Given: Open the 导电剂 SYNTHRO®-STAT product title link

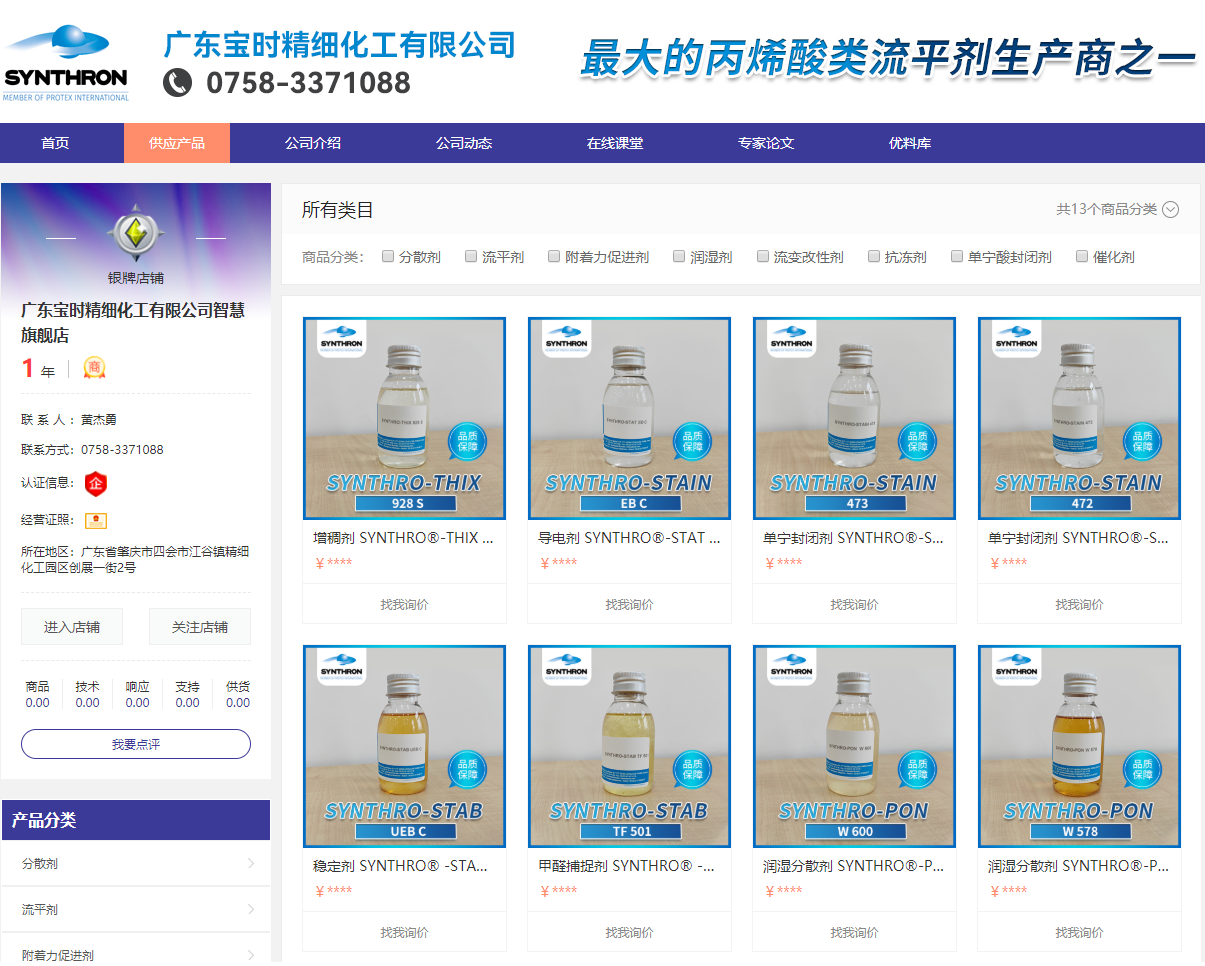Looking at the screenshot, I should click(629, 538).
